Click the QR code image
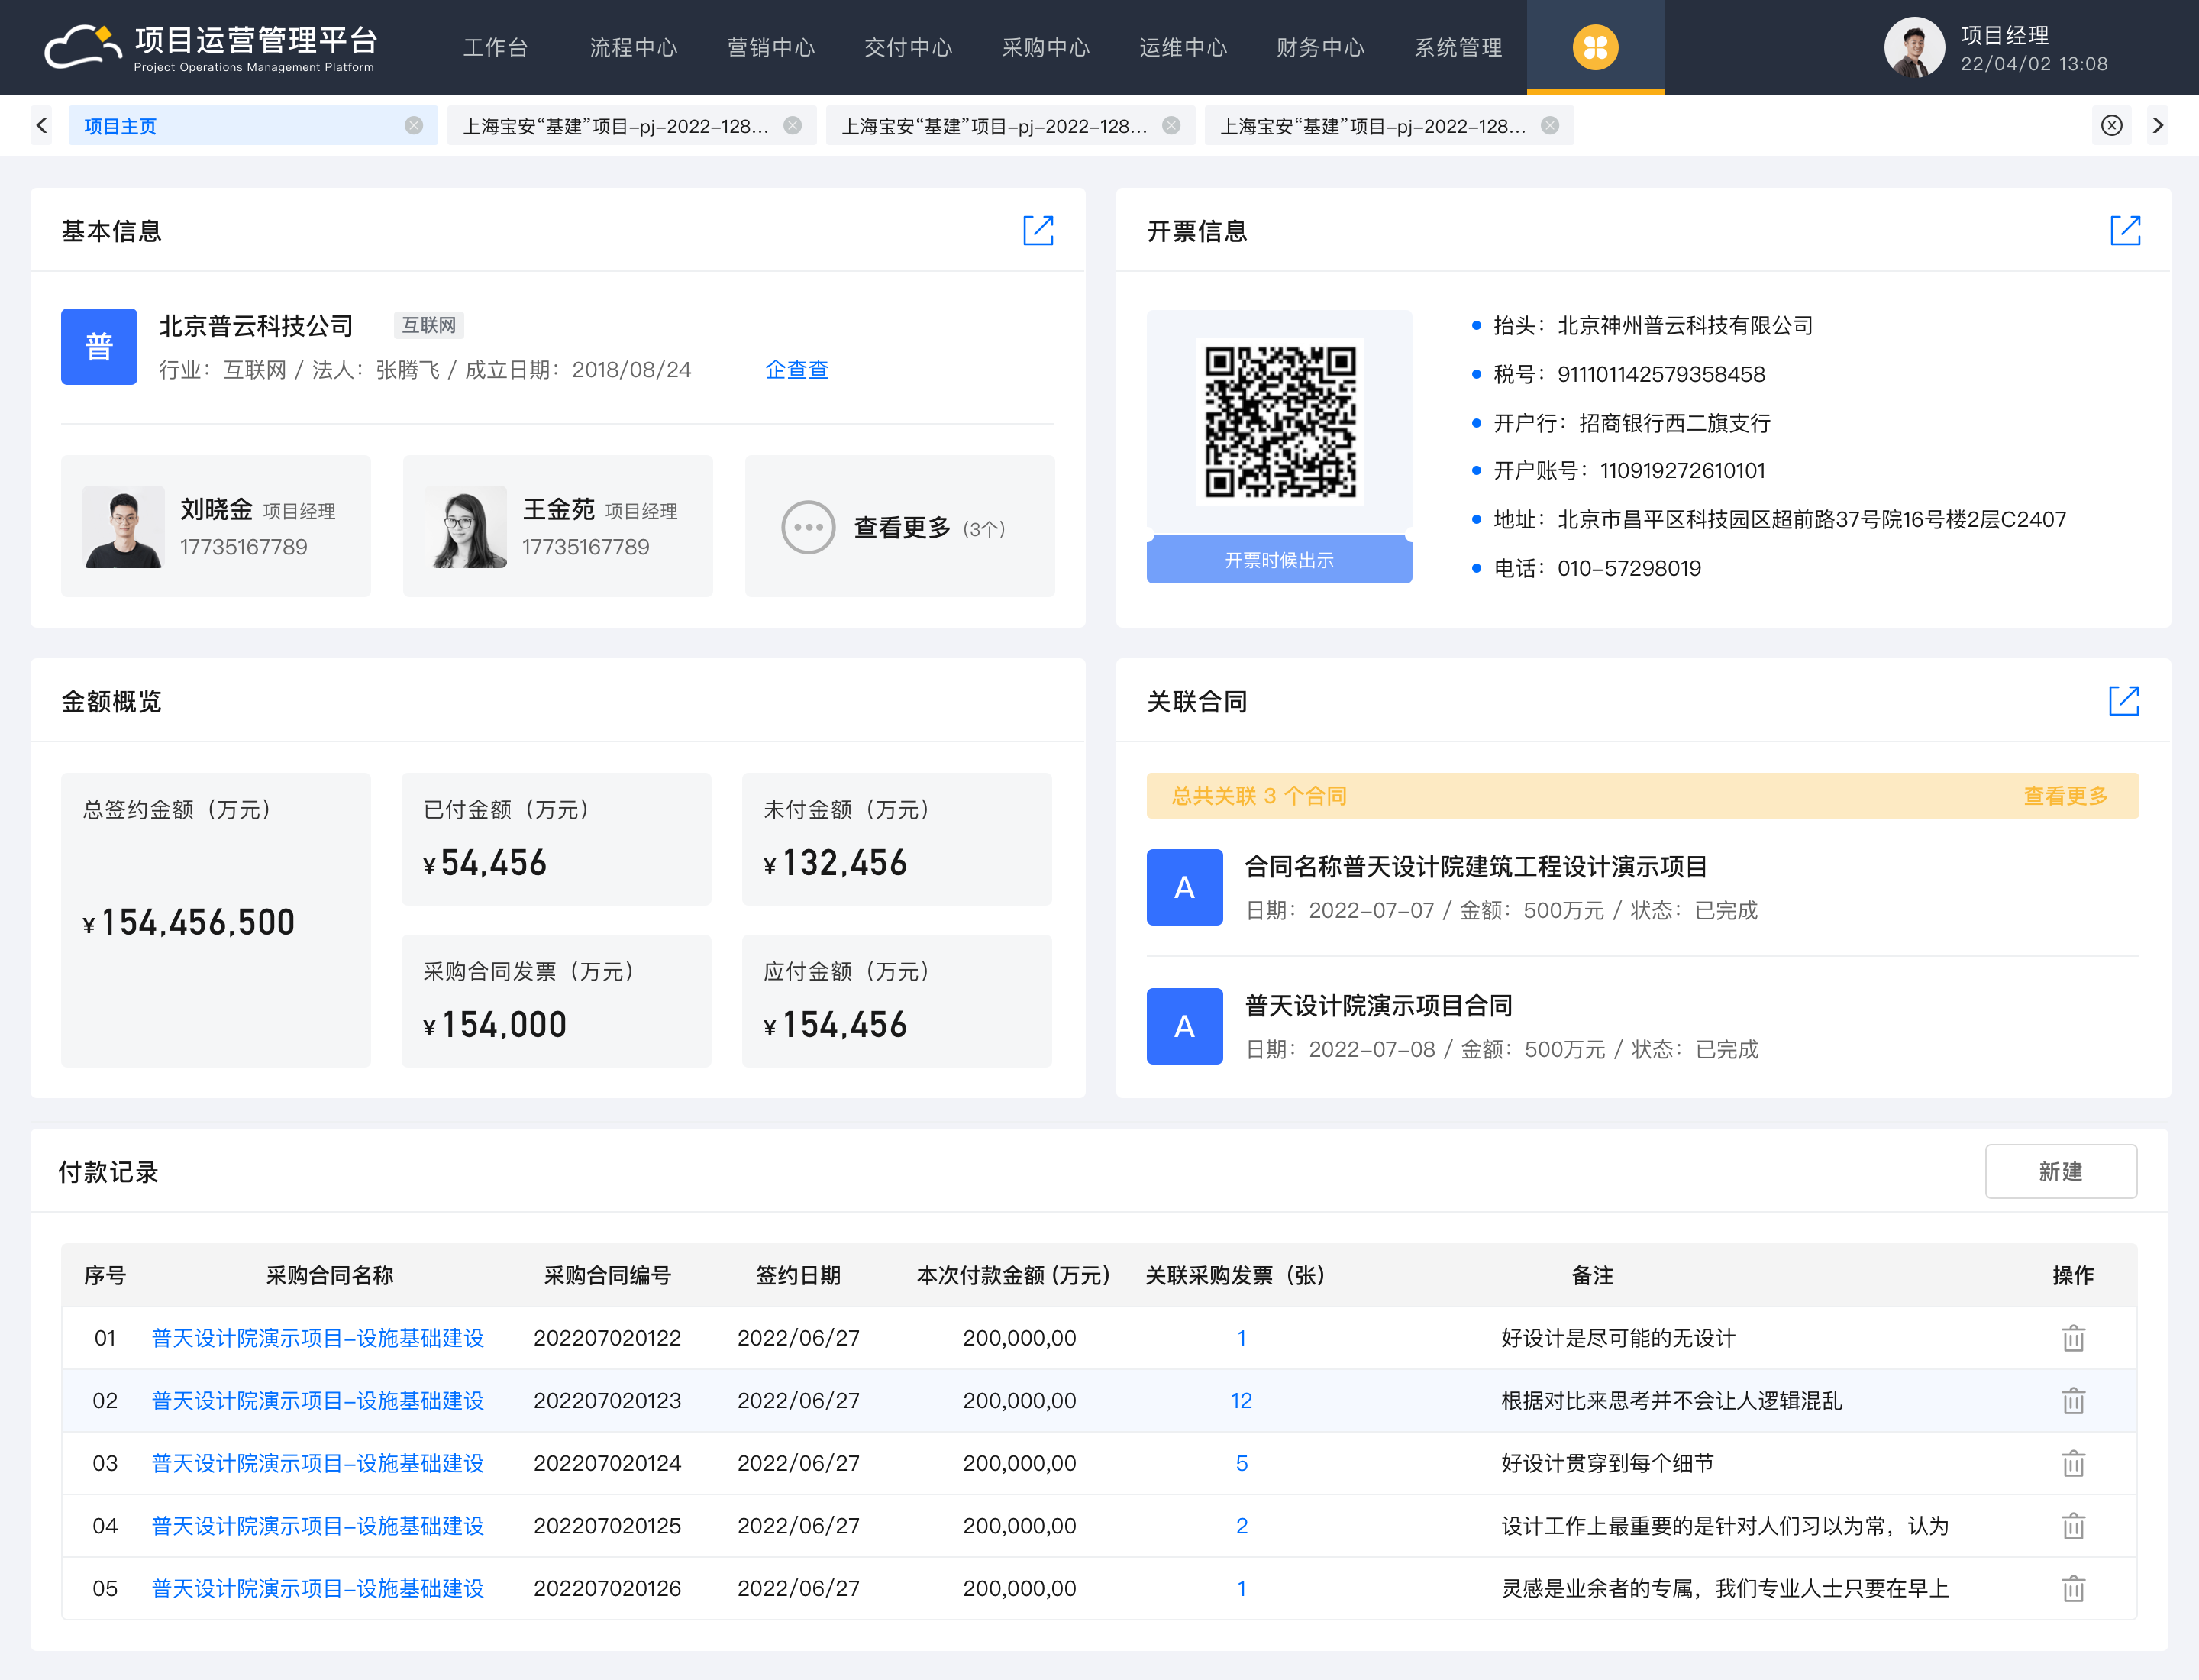 pos(1279,421)
